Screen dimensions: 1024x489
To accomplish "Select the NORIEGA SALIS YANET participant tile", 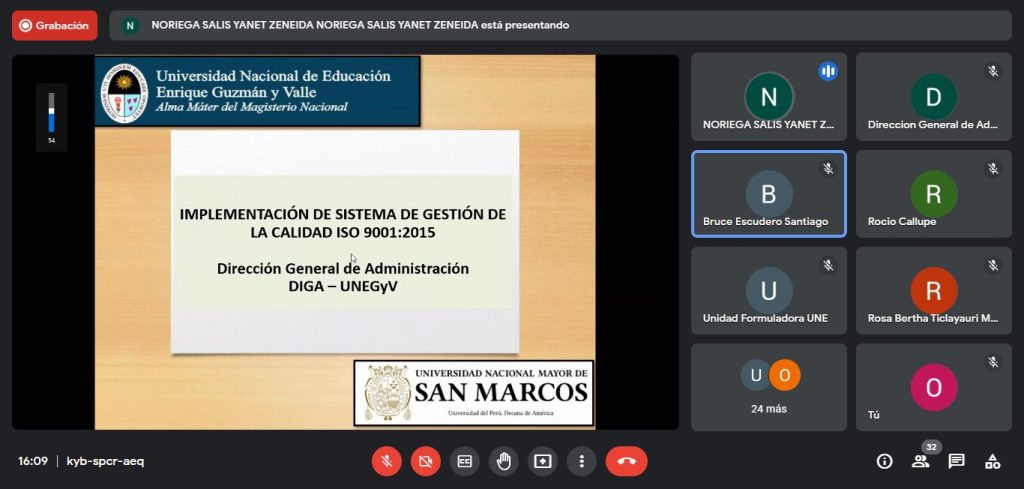I will pos(769,97).
